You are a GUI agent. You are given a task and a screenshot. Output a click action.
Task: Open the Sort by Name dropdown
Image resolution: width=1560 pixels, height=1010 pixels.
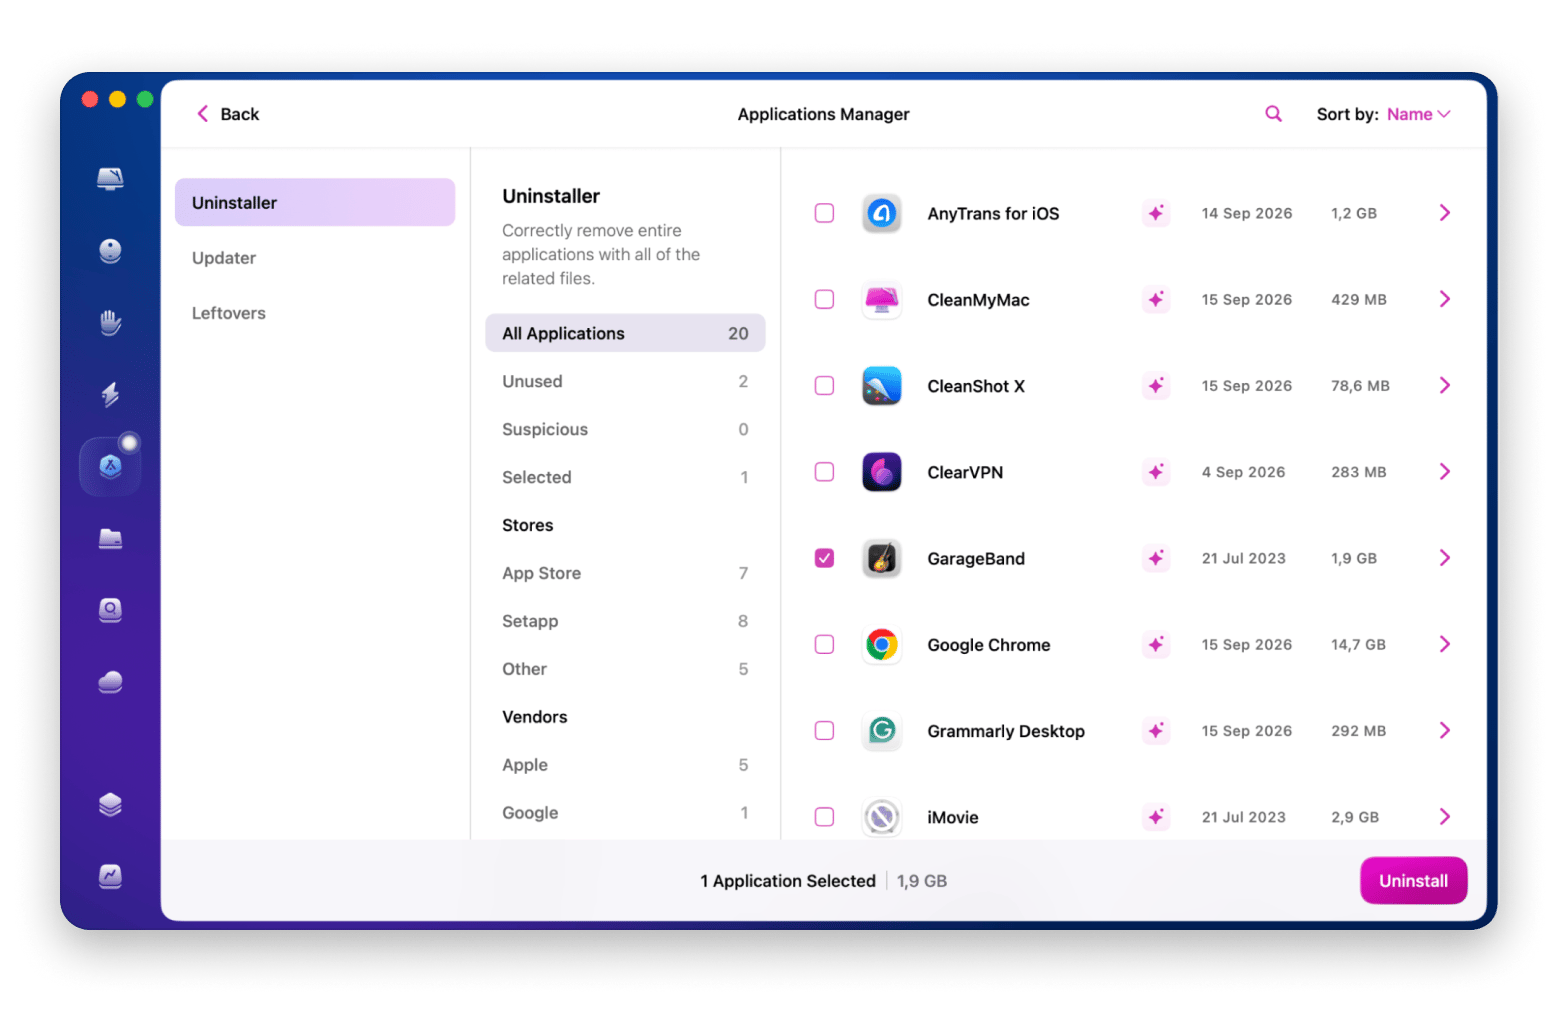point(1418,114)
